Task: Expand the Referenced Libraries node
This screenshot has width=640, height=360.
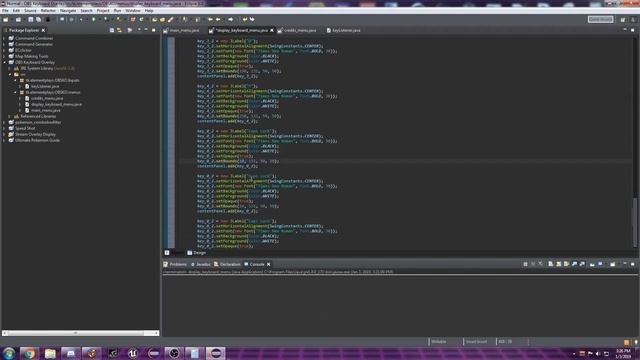Action: coord(10,116)
